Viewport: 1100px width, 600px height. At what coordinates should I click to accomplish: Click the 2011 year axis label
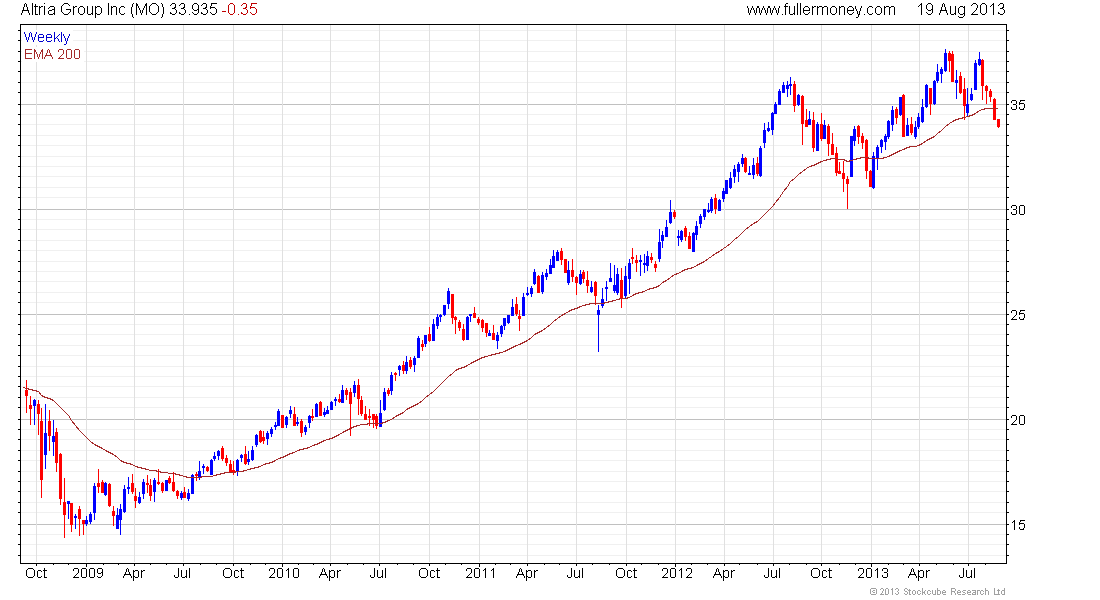coord(481,573)
